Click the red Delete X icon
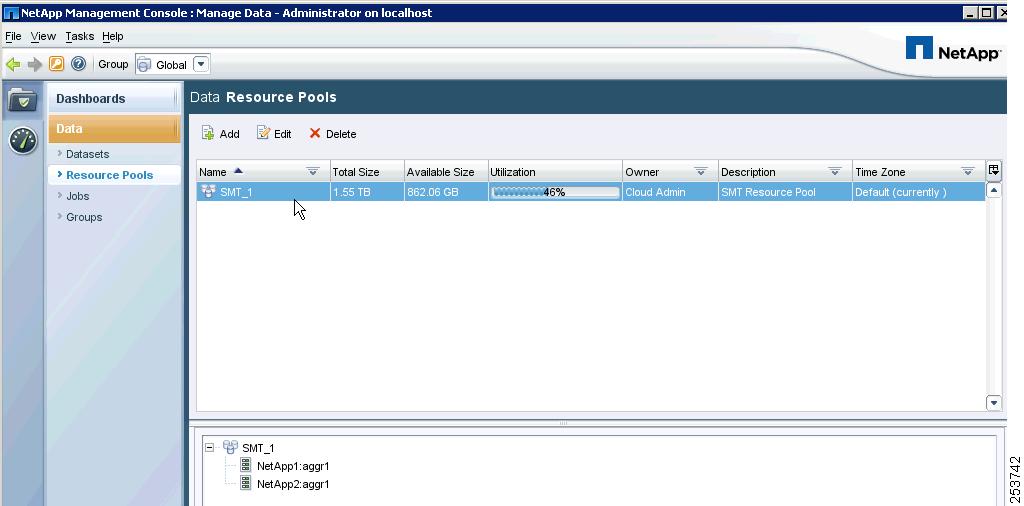The width and height of the screenshot is (1024, 506). [315, 133]
